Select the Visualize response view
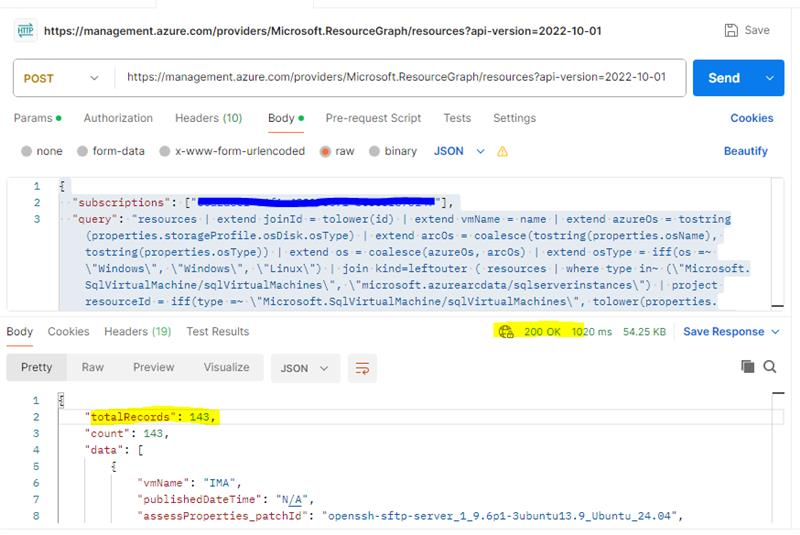This screenshot has height=535, width=800. click(x=227, y=367)
